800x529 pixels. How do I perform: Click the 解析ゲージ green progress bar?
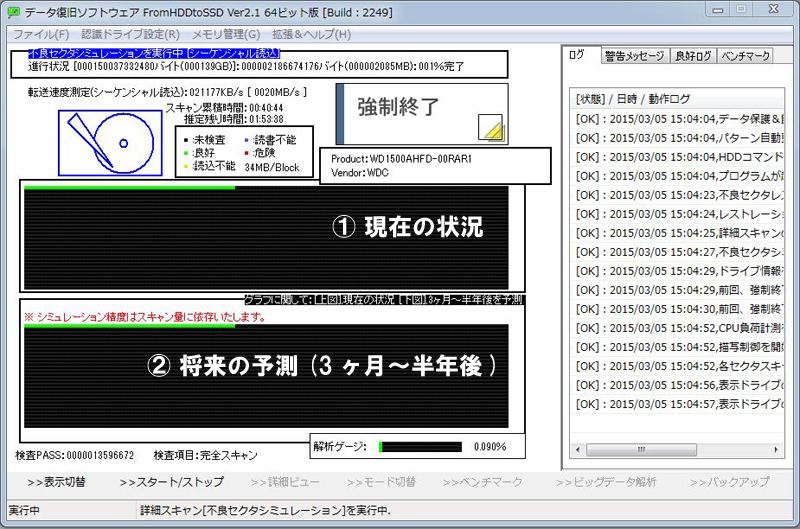pos(420,446)
